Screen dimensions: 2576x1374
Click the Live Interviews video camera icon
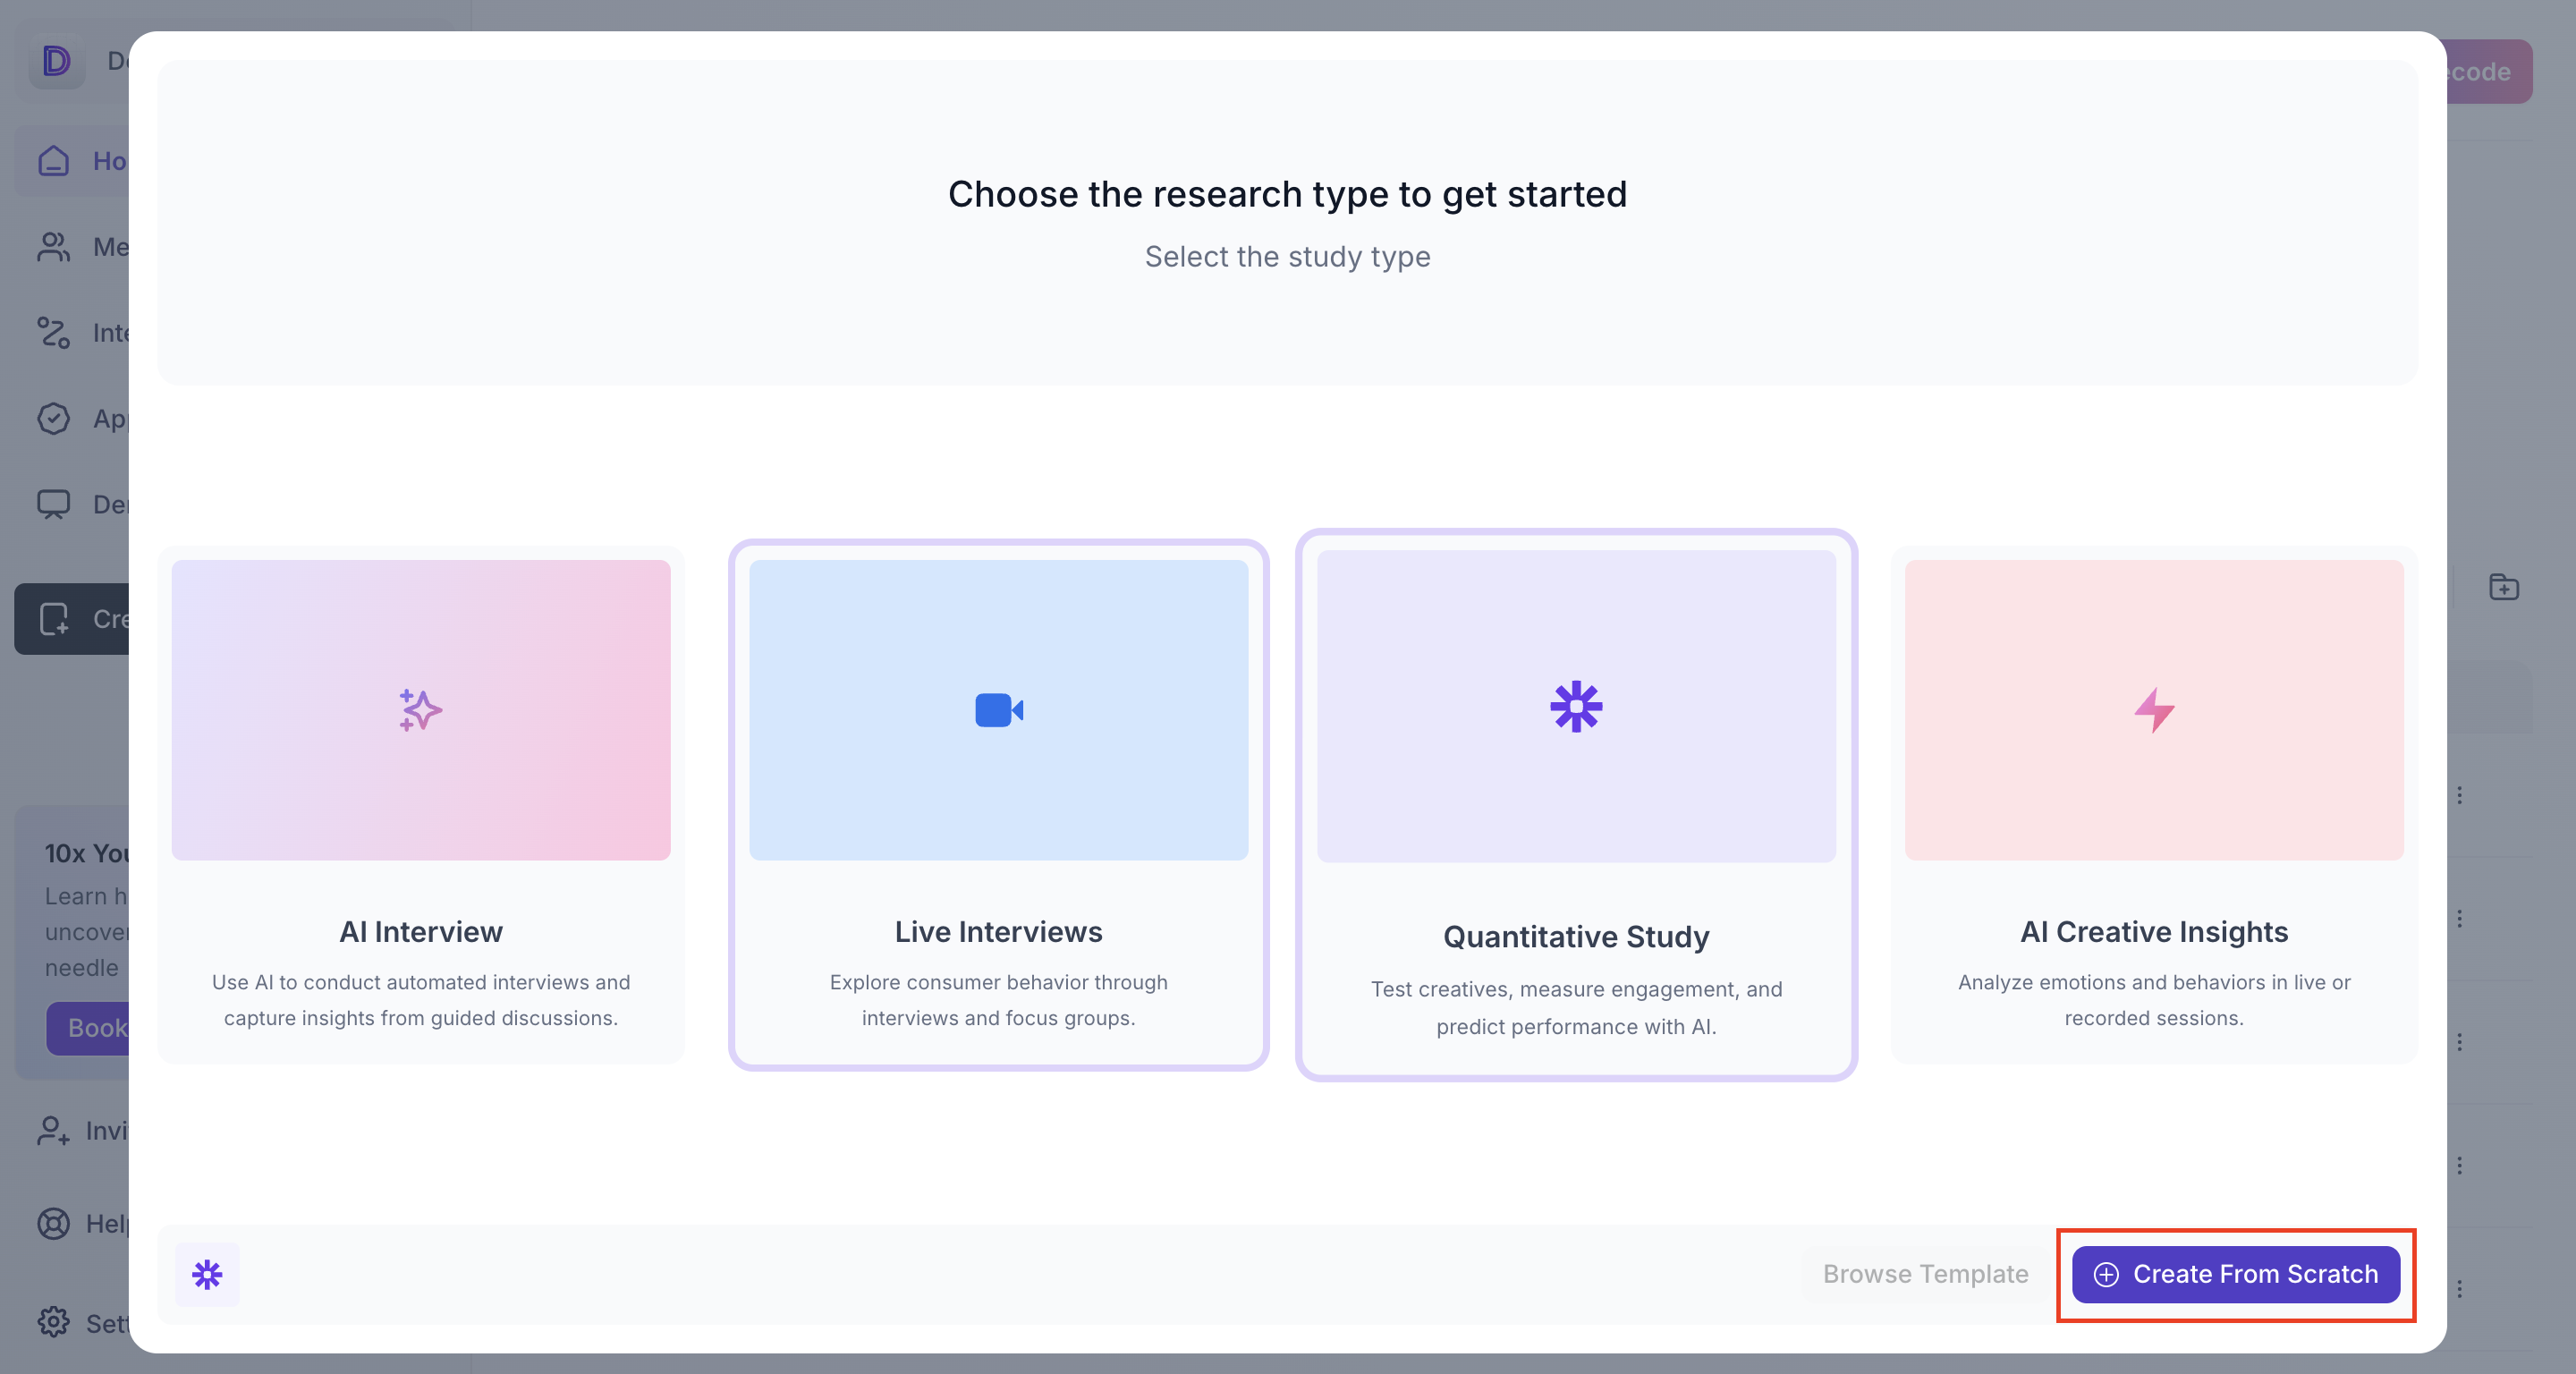(x=998, y=710)
